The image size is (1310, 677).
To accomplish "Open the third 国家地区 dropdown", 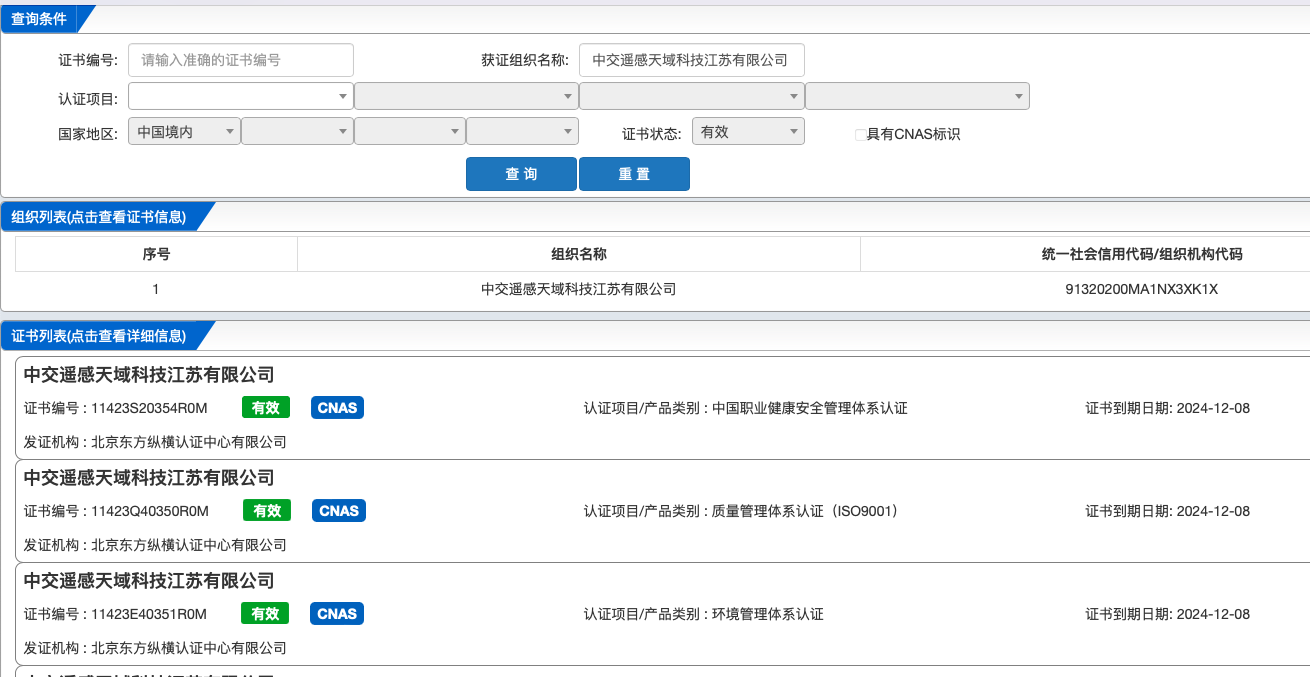I will [410, 132].
